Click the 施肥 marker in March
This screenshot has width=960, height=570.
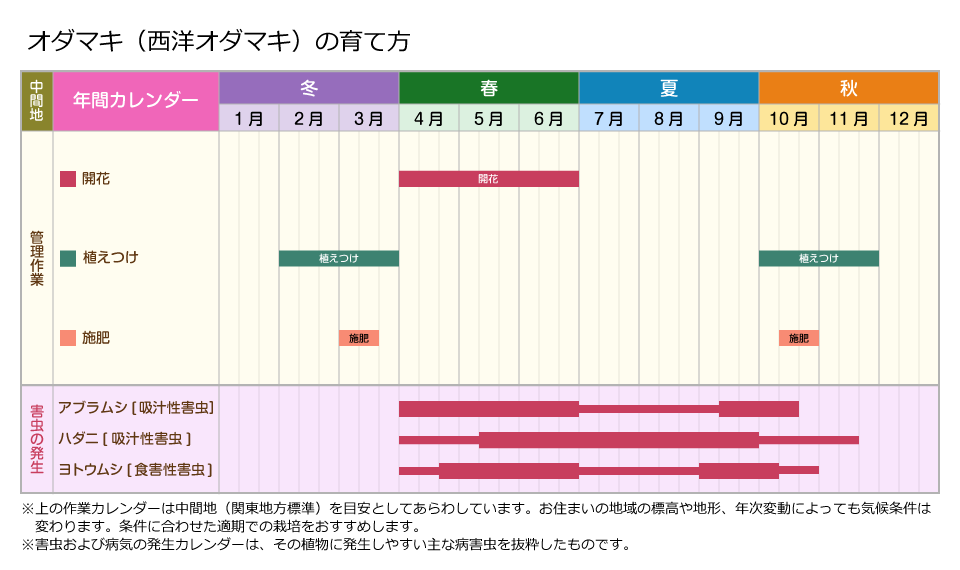click(359, 338)
